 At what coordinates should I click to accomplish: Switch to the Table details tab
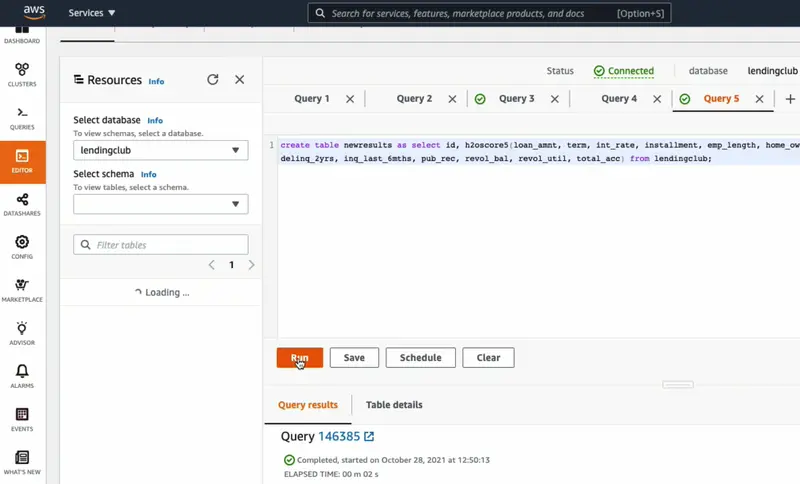(394, 405)
